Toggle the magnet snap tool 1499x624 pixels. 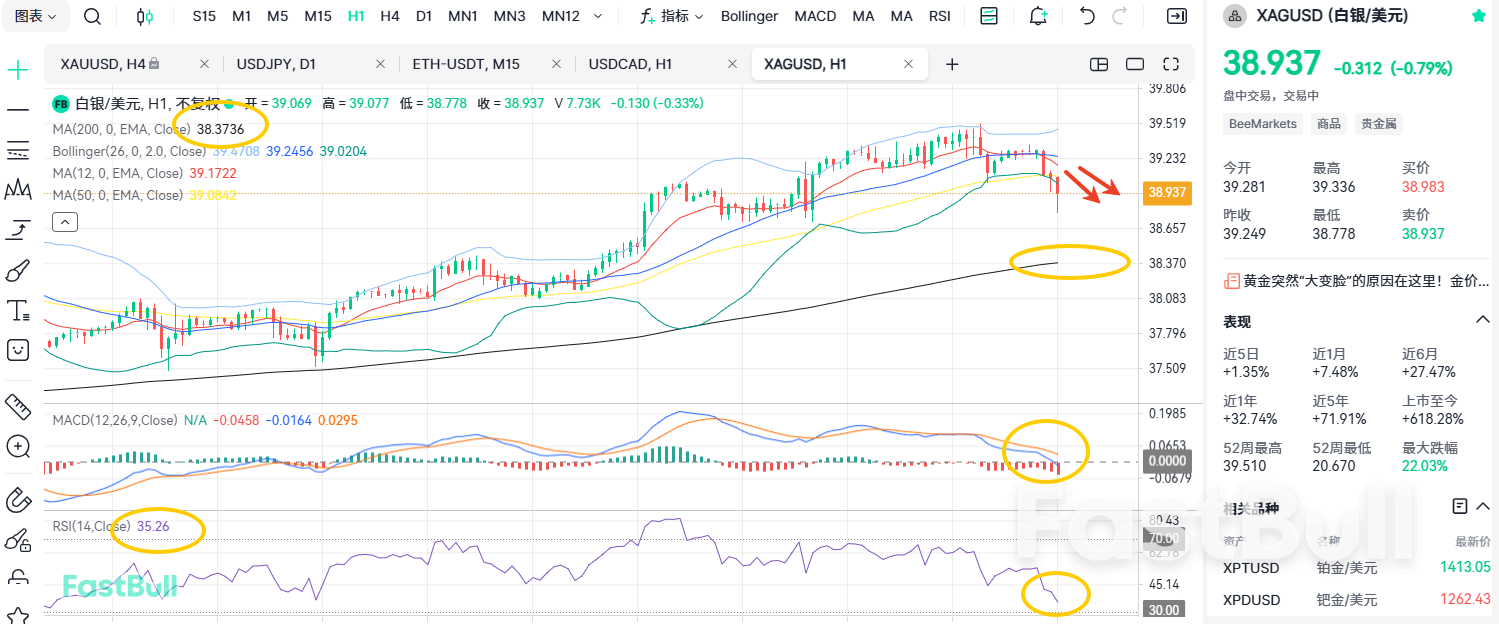[x=19, y=499]
